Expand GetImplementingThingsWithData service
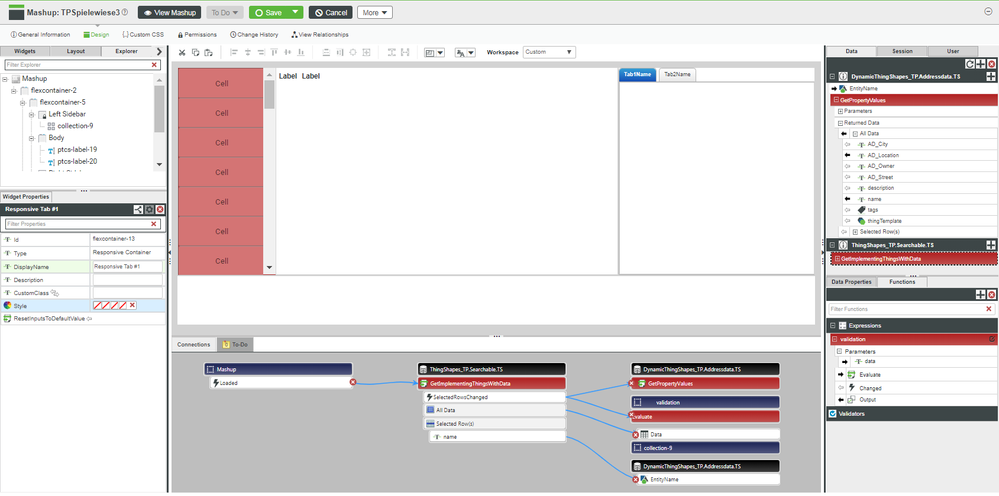Image resolution: width=999 pixels, height=496 pixels. 837,259
